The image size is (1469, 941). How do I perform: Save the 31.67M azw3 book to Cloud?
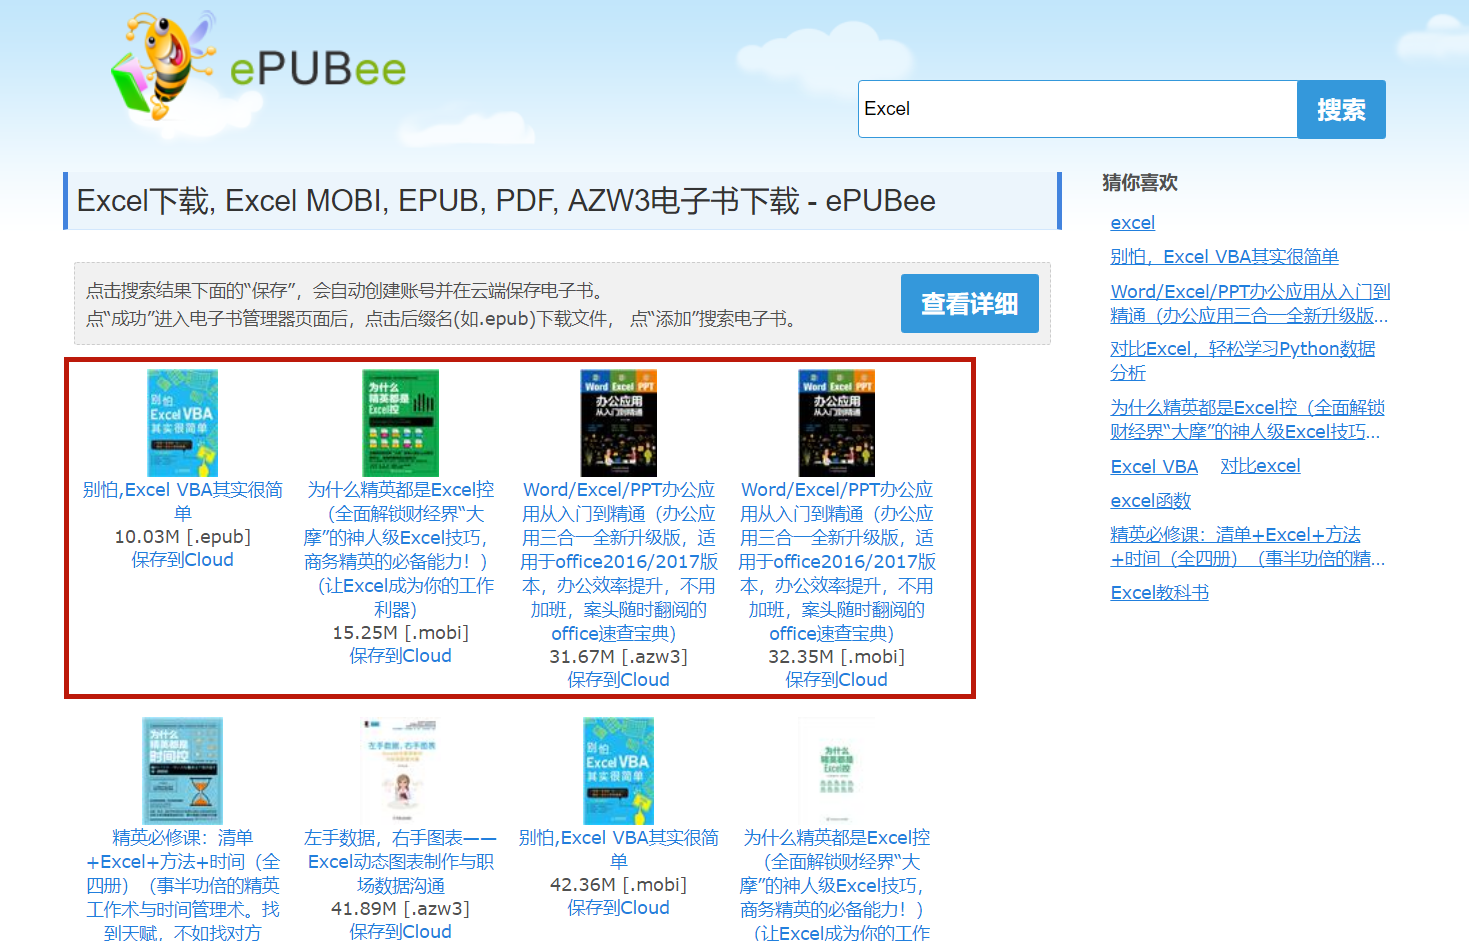(618, 680)
